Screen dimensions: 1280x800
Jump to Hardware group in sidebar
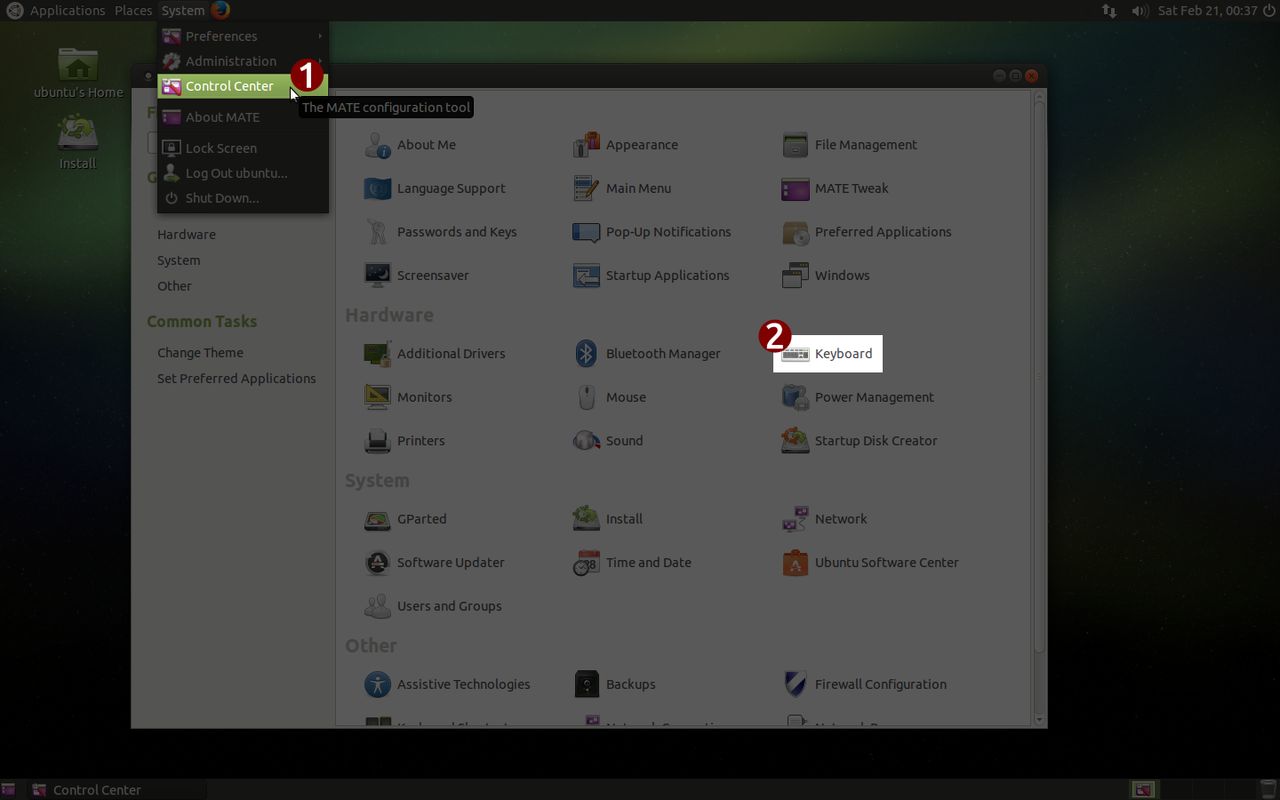coord(186,235)
